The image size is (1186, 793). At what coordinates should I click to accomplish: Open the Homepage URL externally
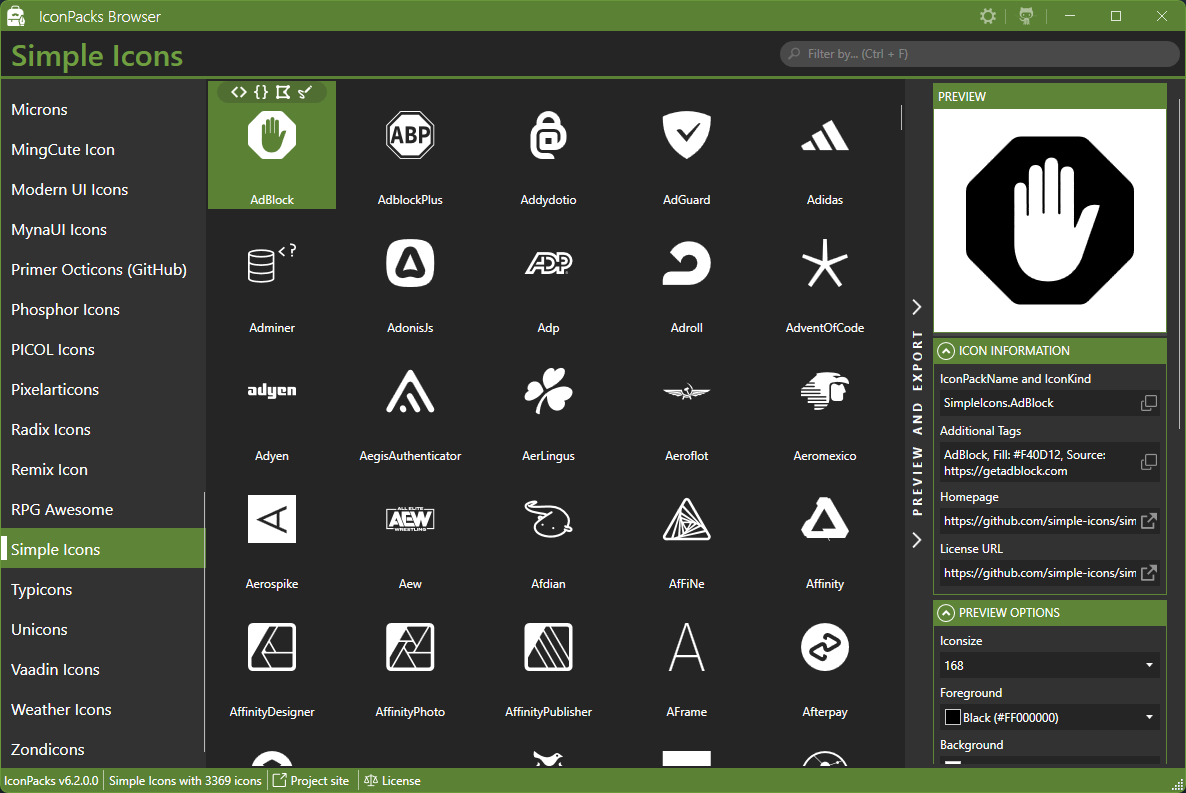click(1148, 521)
